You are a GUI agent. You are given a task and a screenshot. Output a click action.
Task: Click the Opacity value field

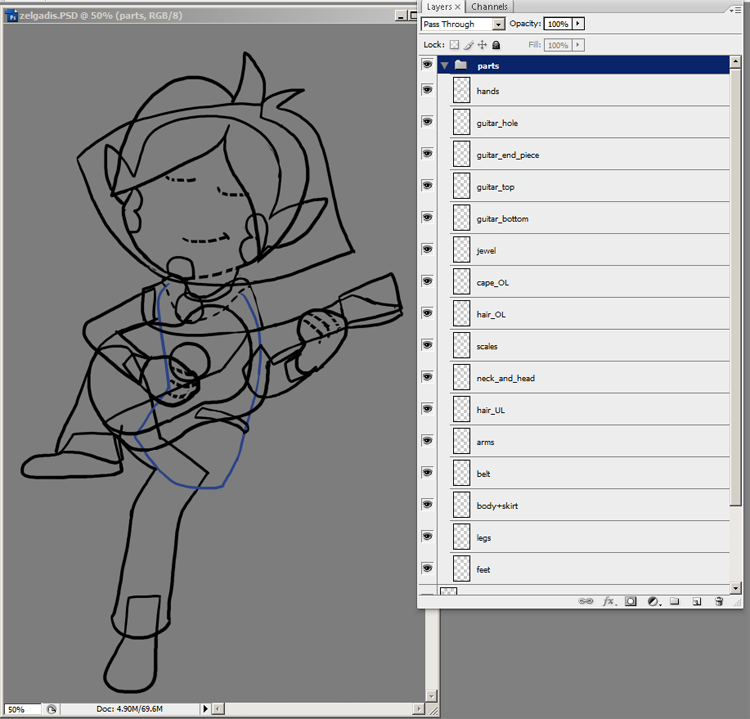click(558, 23)
